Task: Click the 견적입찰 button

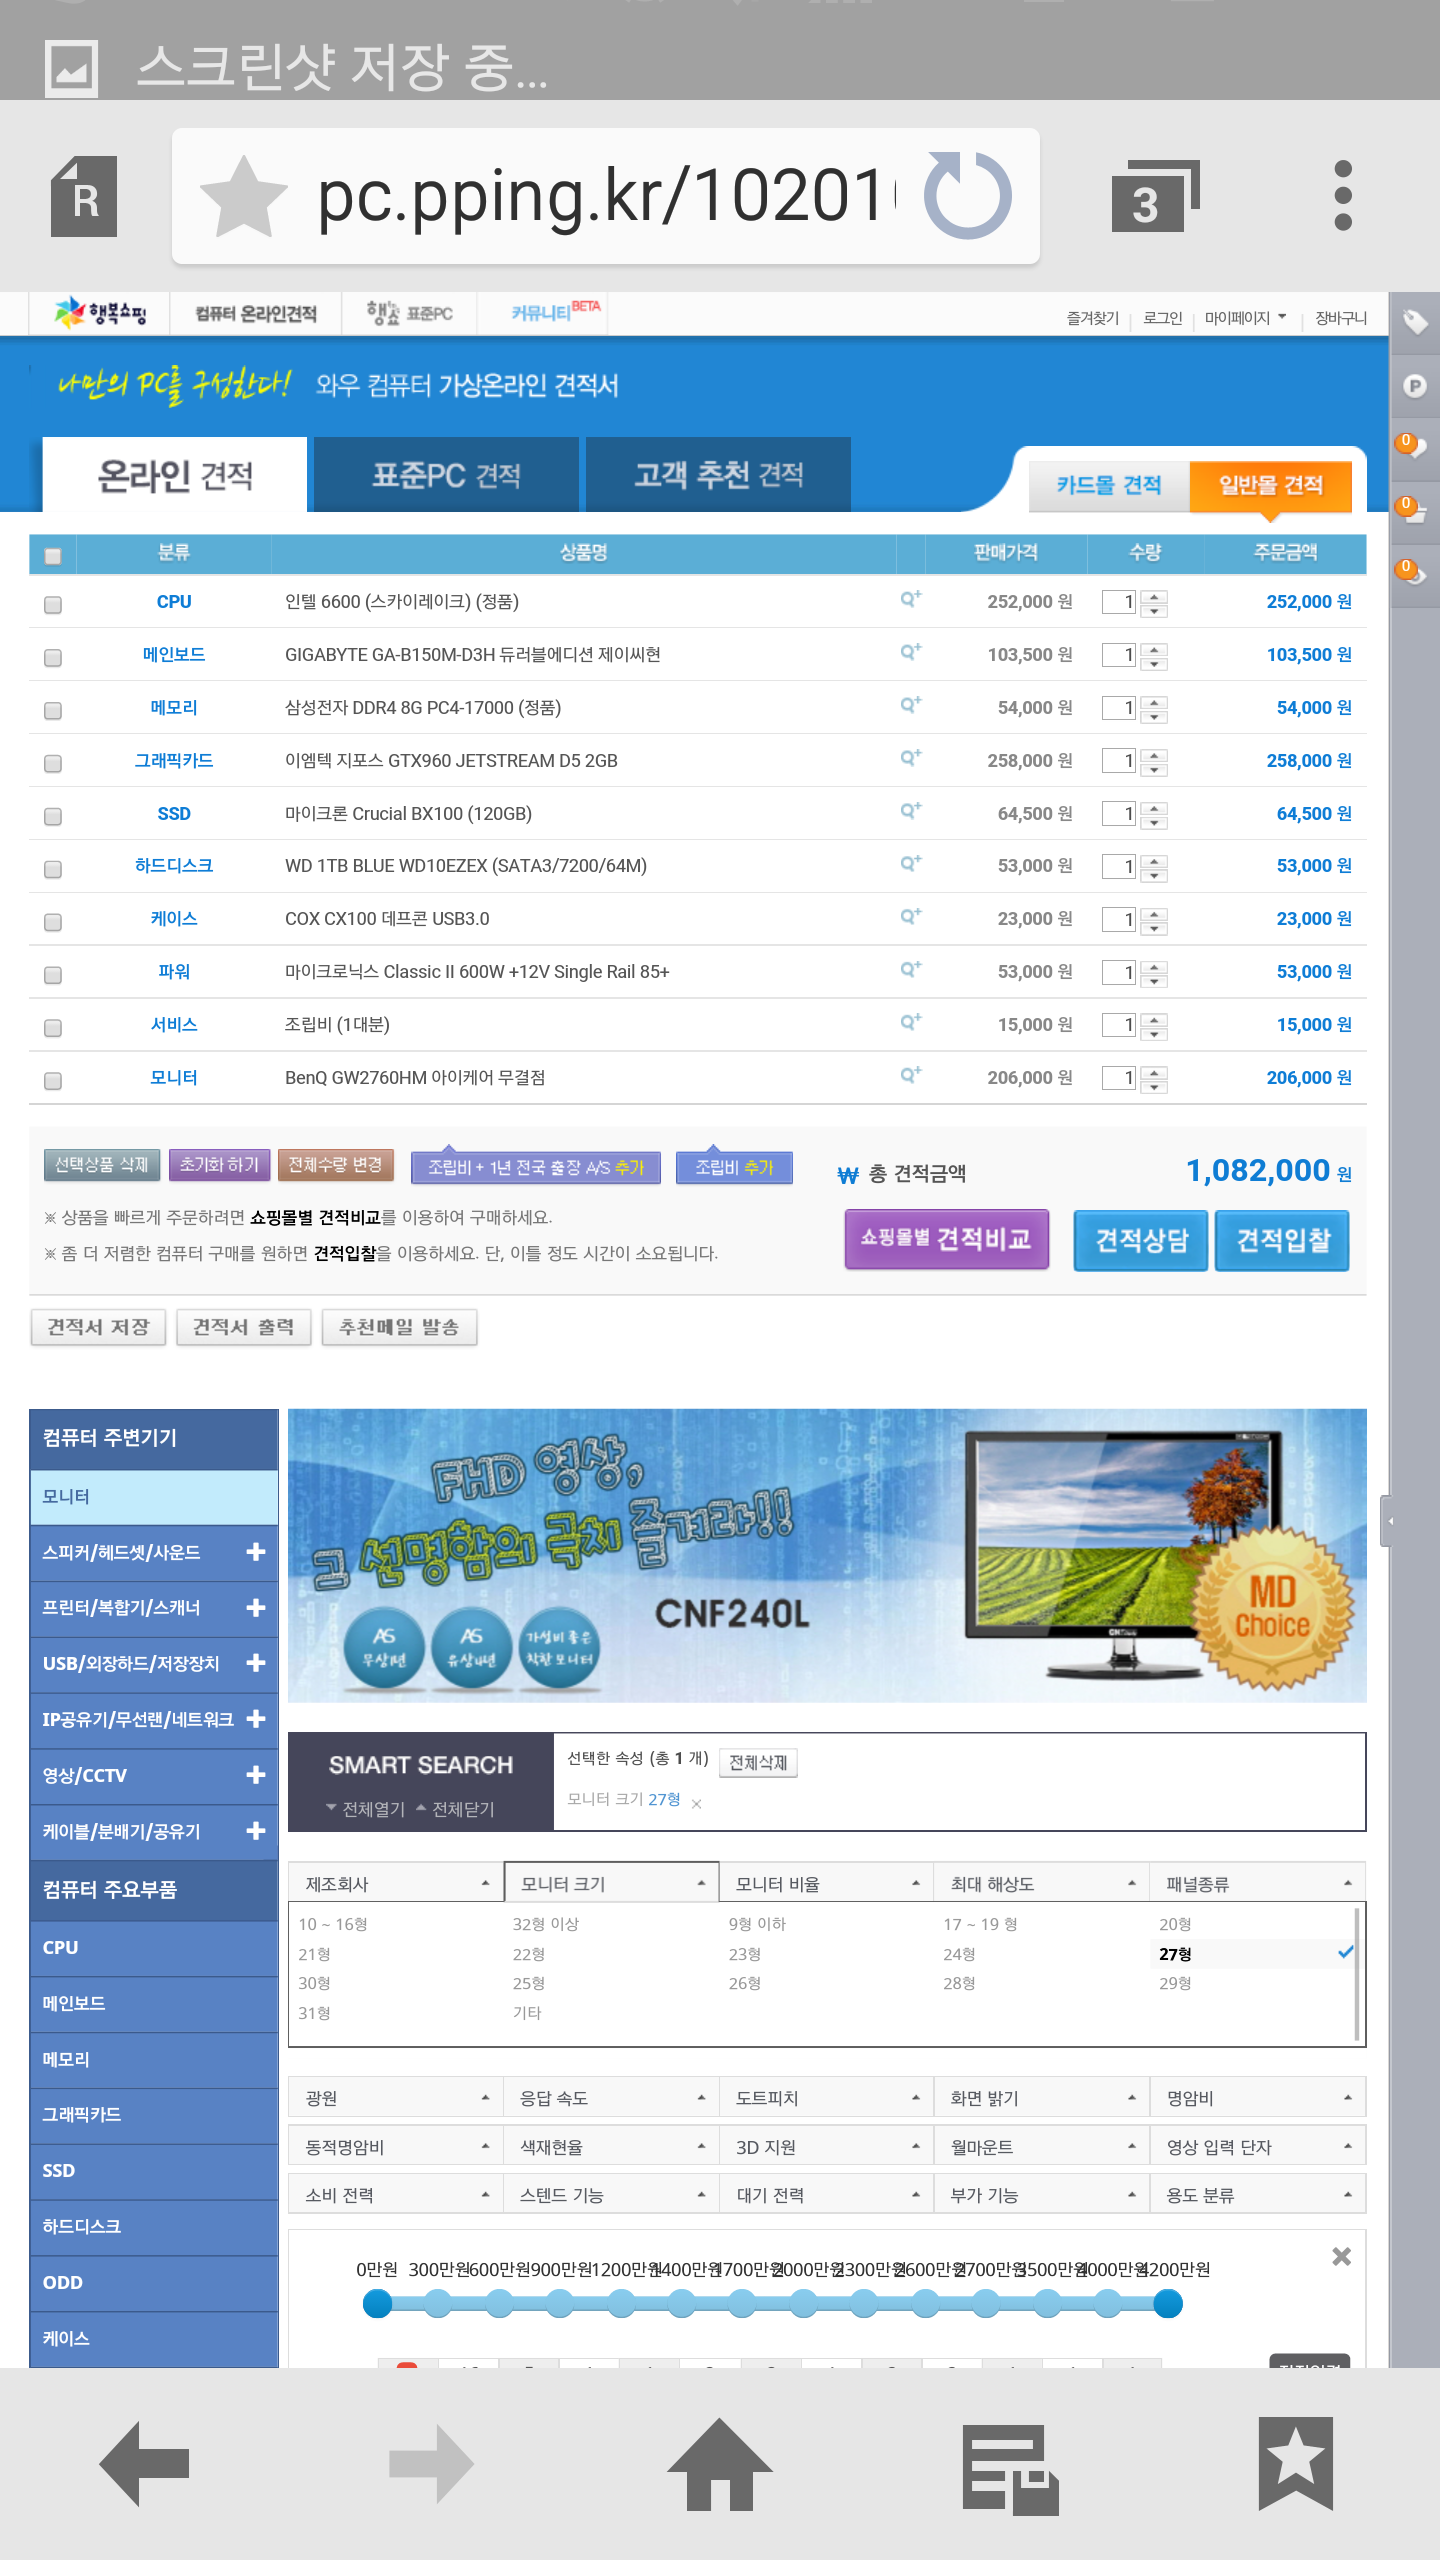Action: coord(1283,1240)
